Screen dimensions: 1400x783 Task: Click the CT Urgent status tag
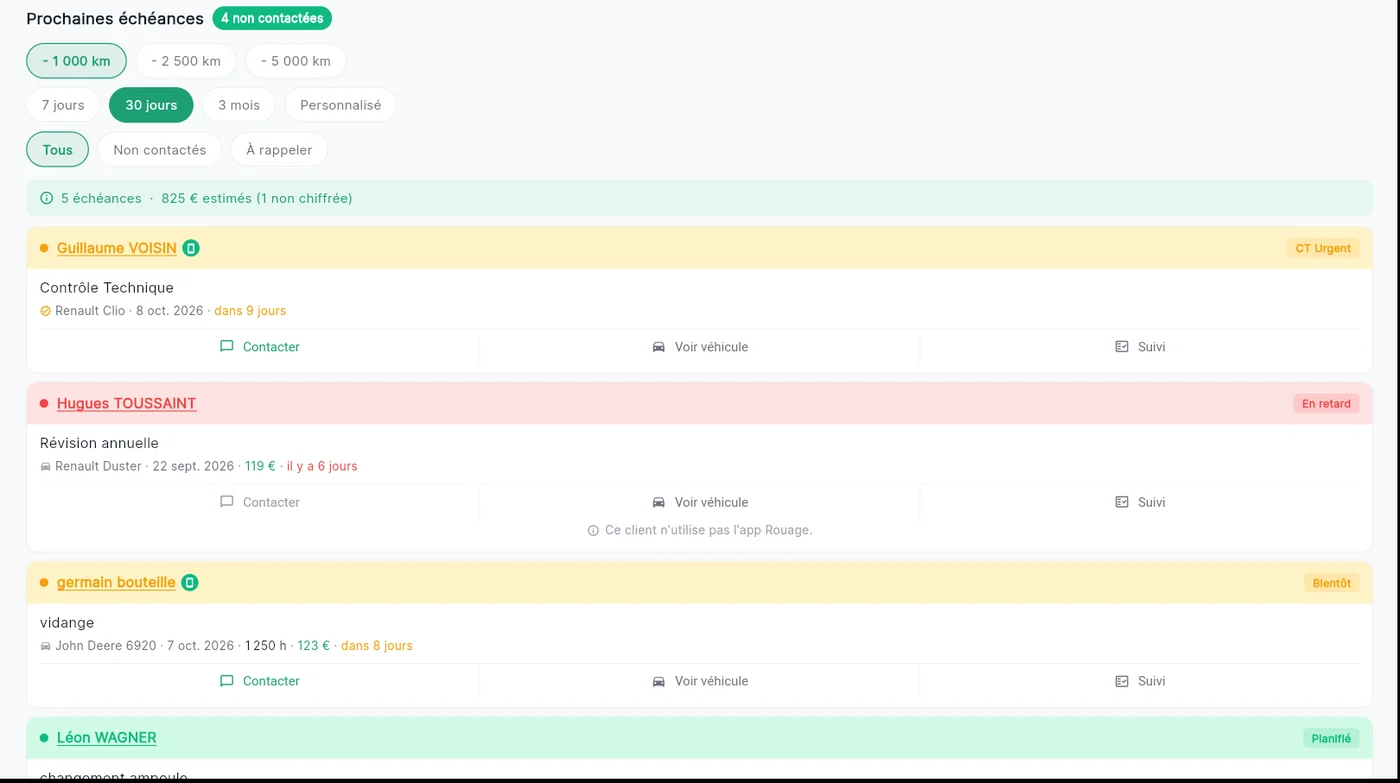(1323, 248)
